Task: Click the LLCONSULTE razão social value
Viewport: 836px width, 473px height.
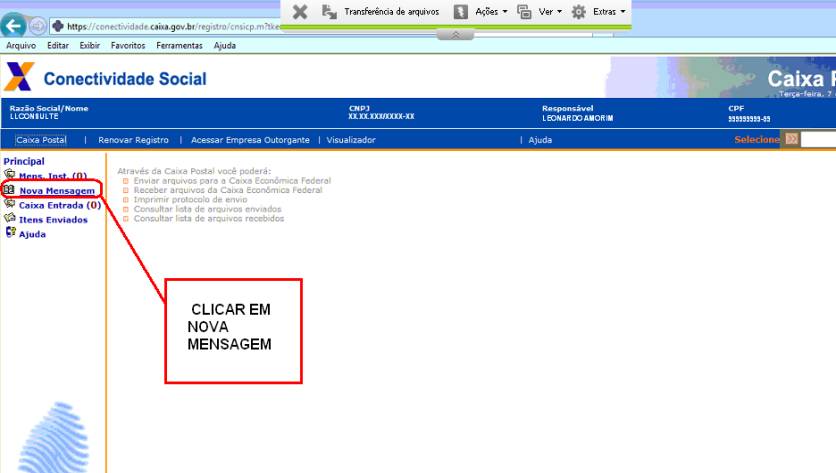Action: pos(34,116)
